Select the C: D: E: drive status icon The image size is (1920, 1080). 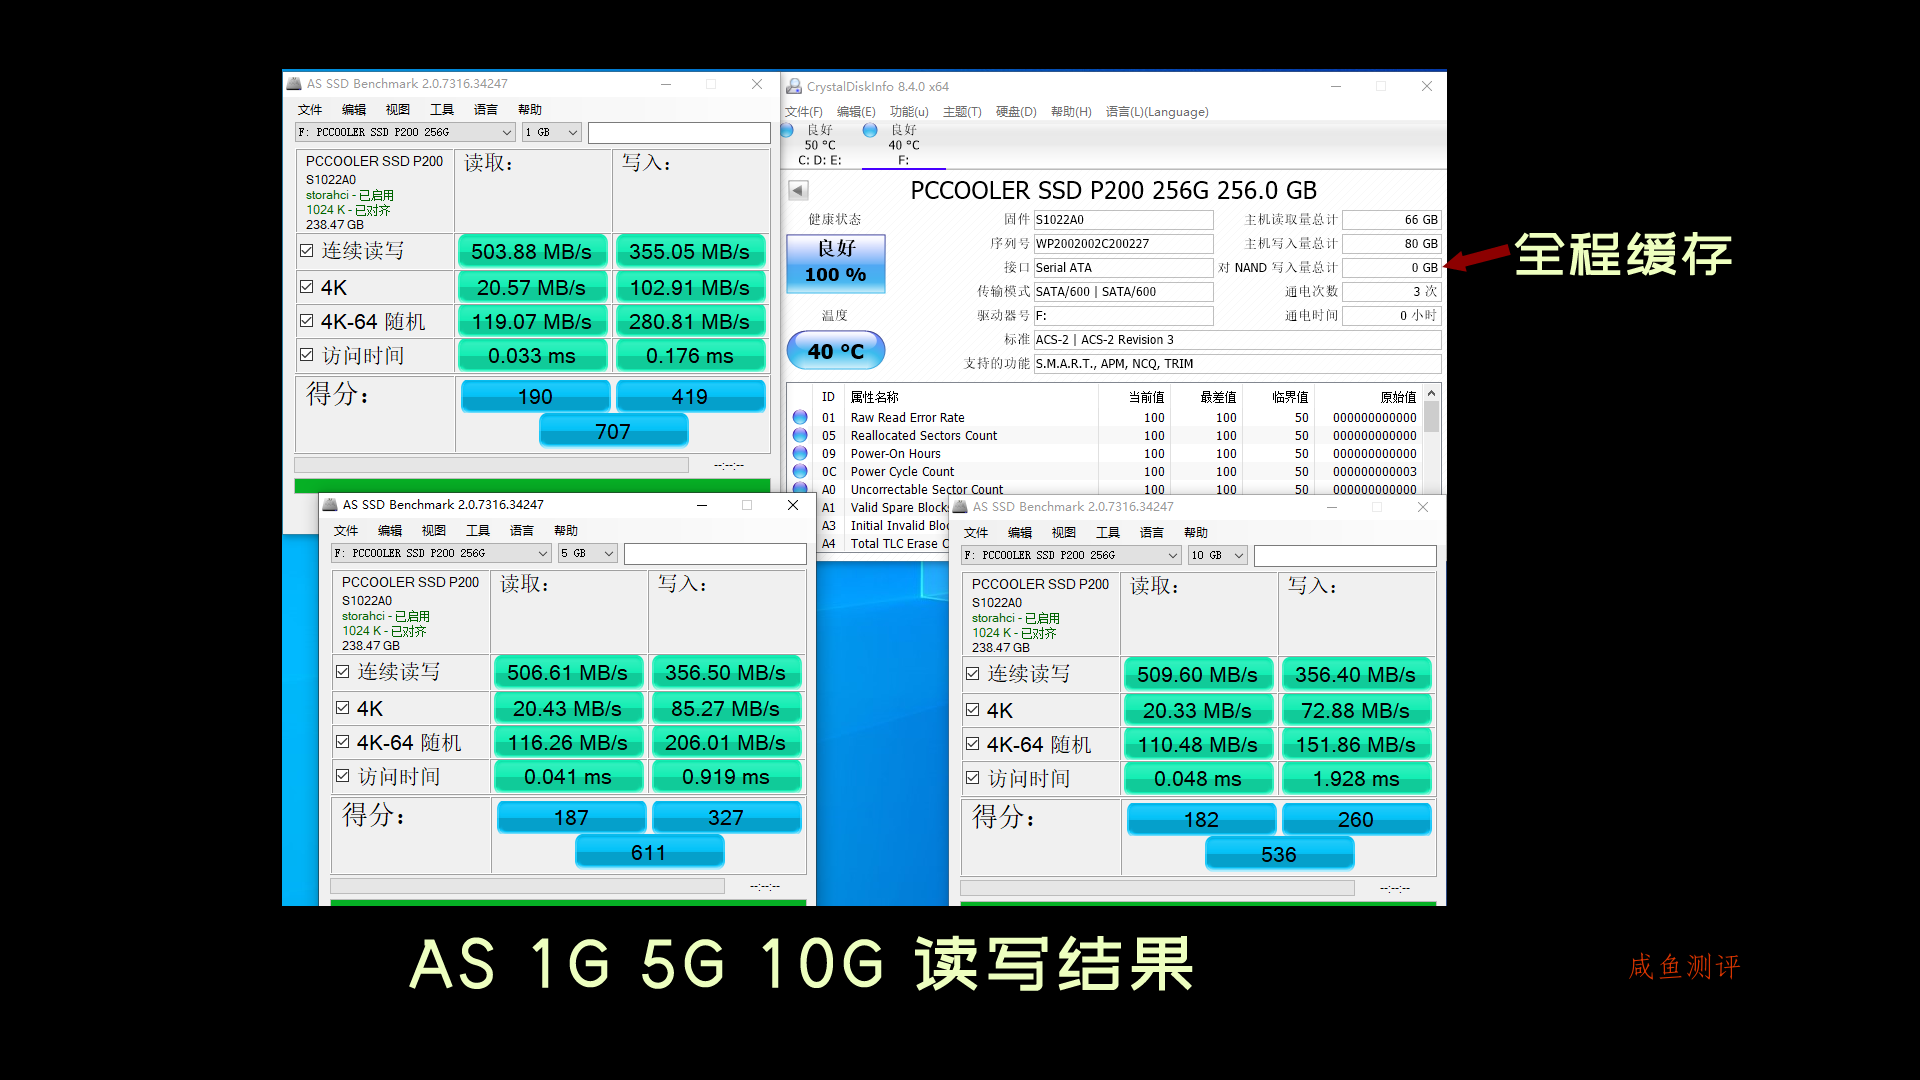click(x=787, y=130)
